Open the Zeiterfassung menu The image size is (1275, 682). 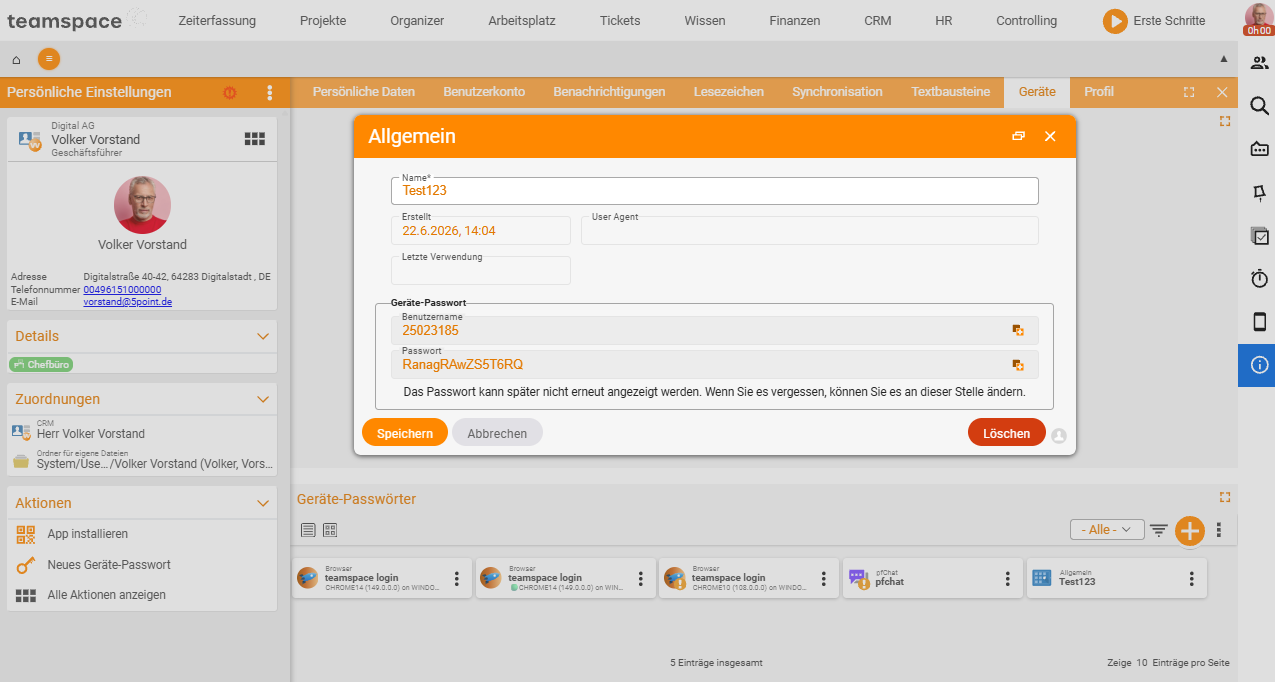click(217, 21)
